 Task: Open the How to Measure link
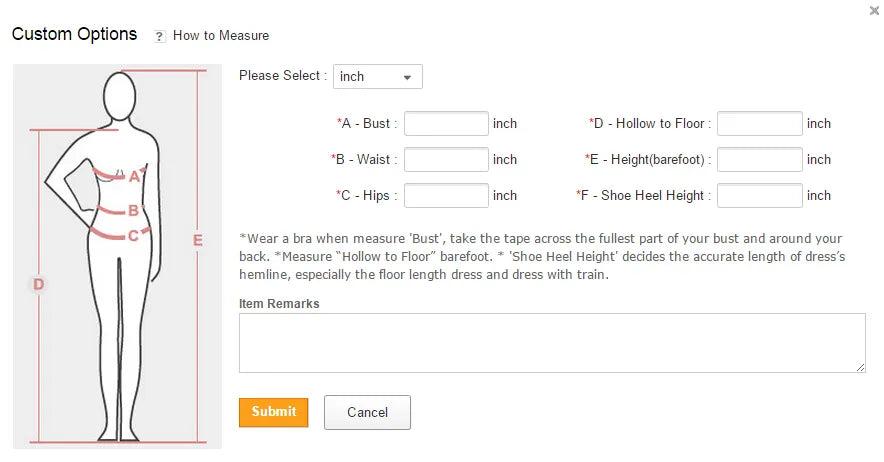tap(221, 36)
